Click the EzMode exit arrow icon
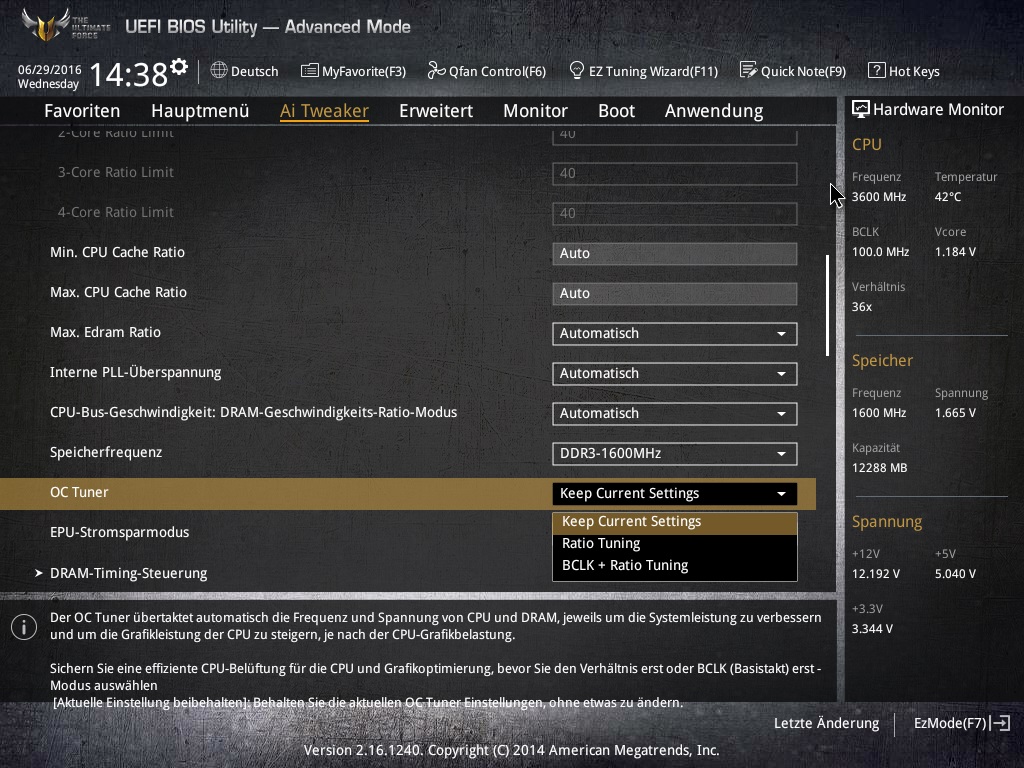1024x768 pixels. tap(1001, 723)
